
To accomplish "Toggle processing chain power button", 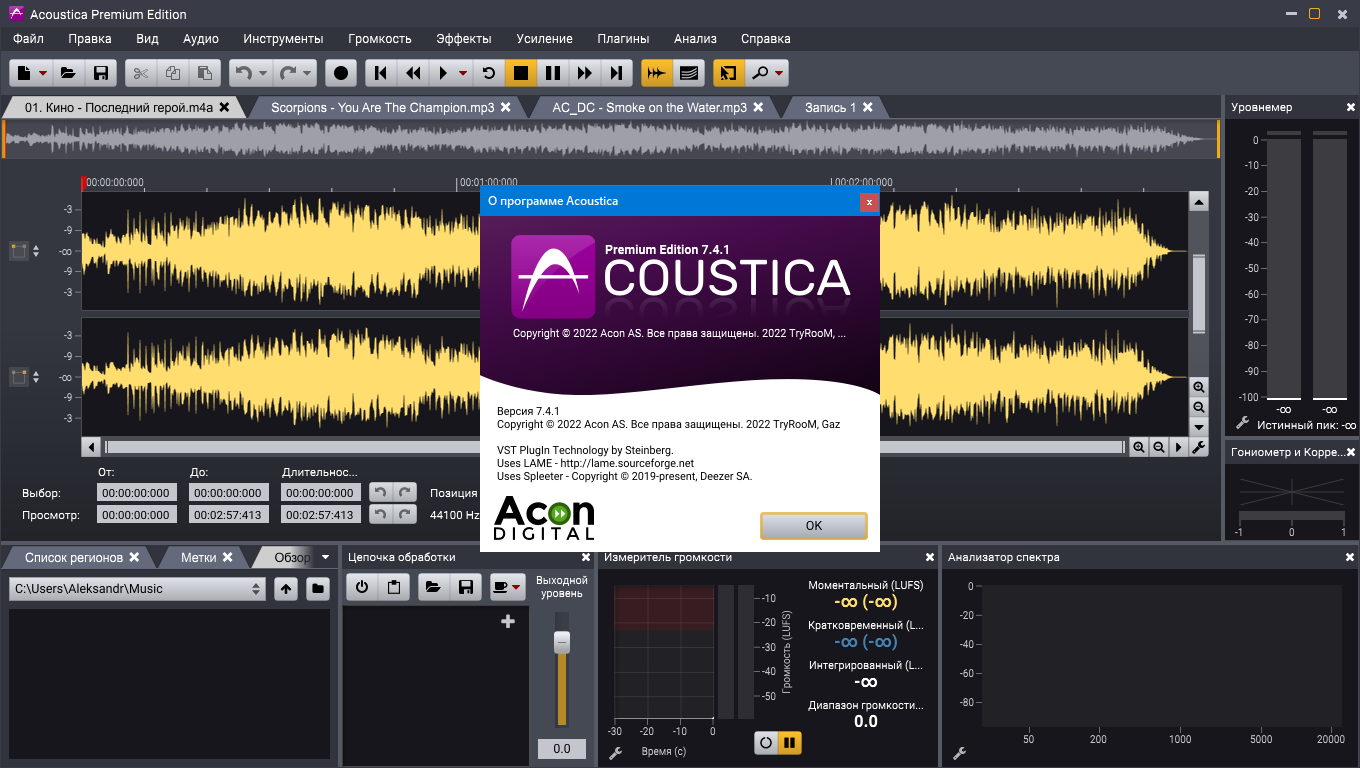I will pyautogui.click(x=362, y=588).
